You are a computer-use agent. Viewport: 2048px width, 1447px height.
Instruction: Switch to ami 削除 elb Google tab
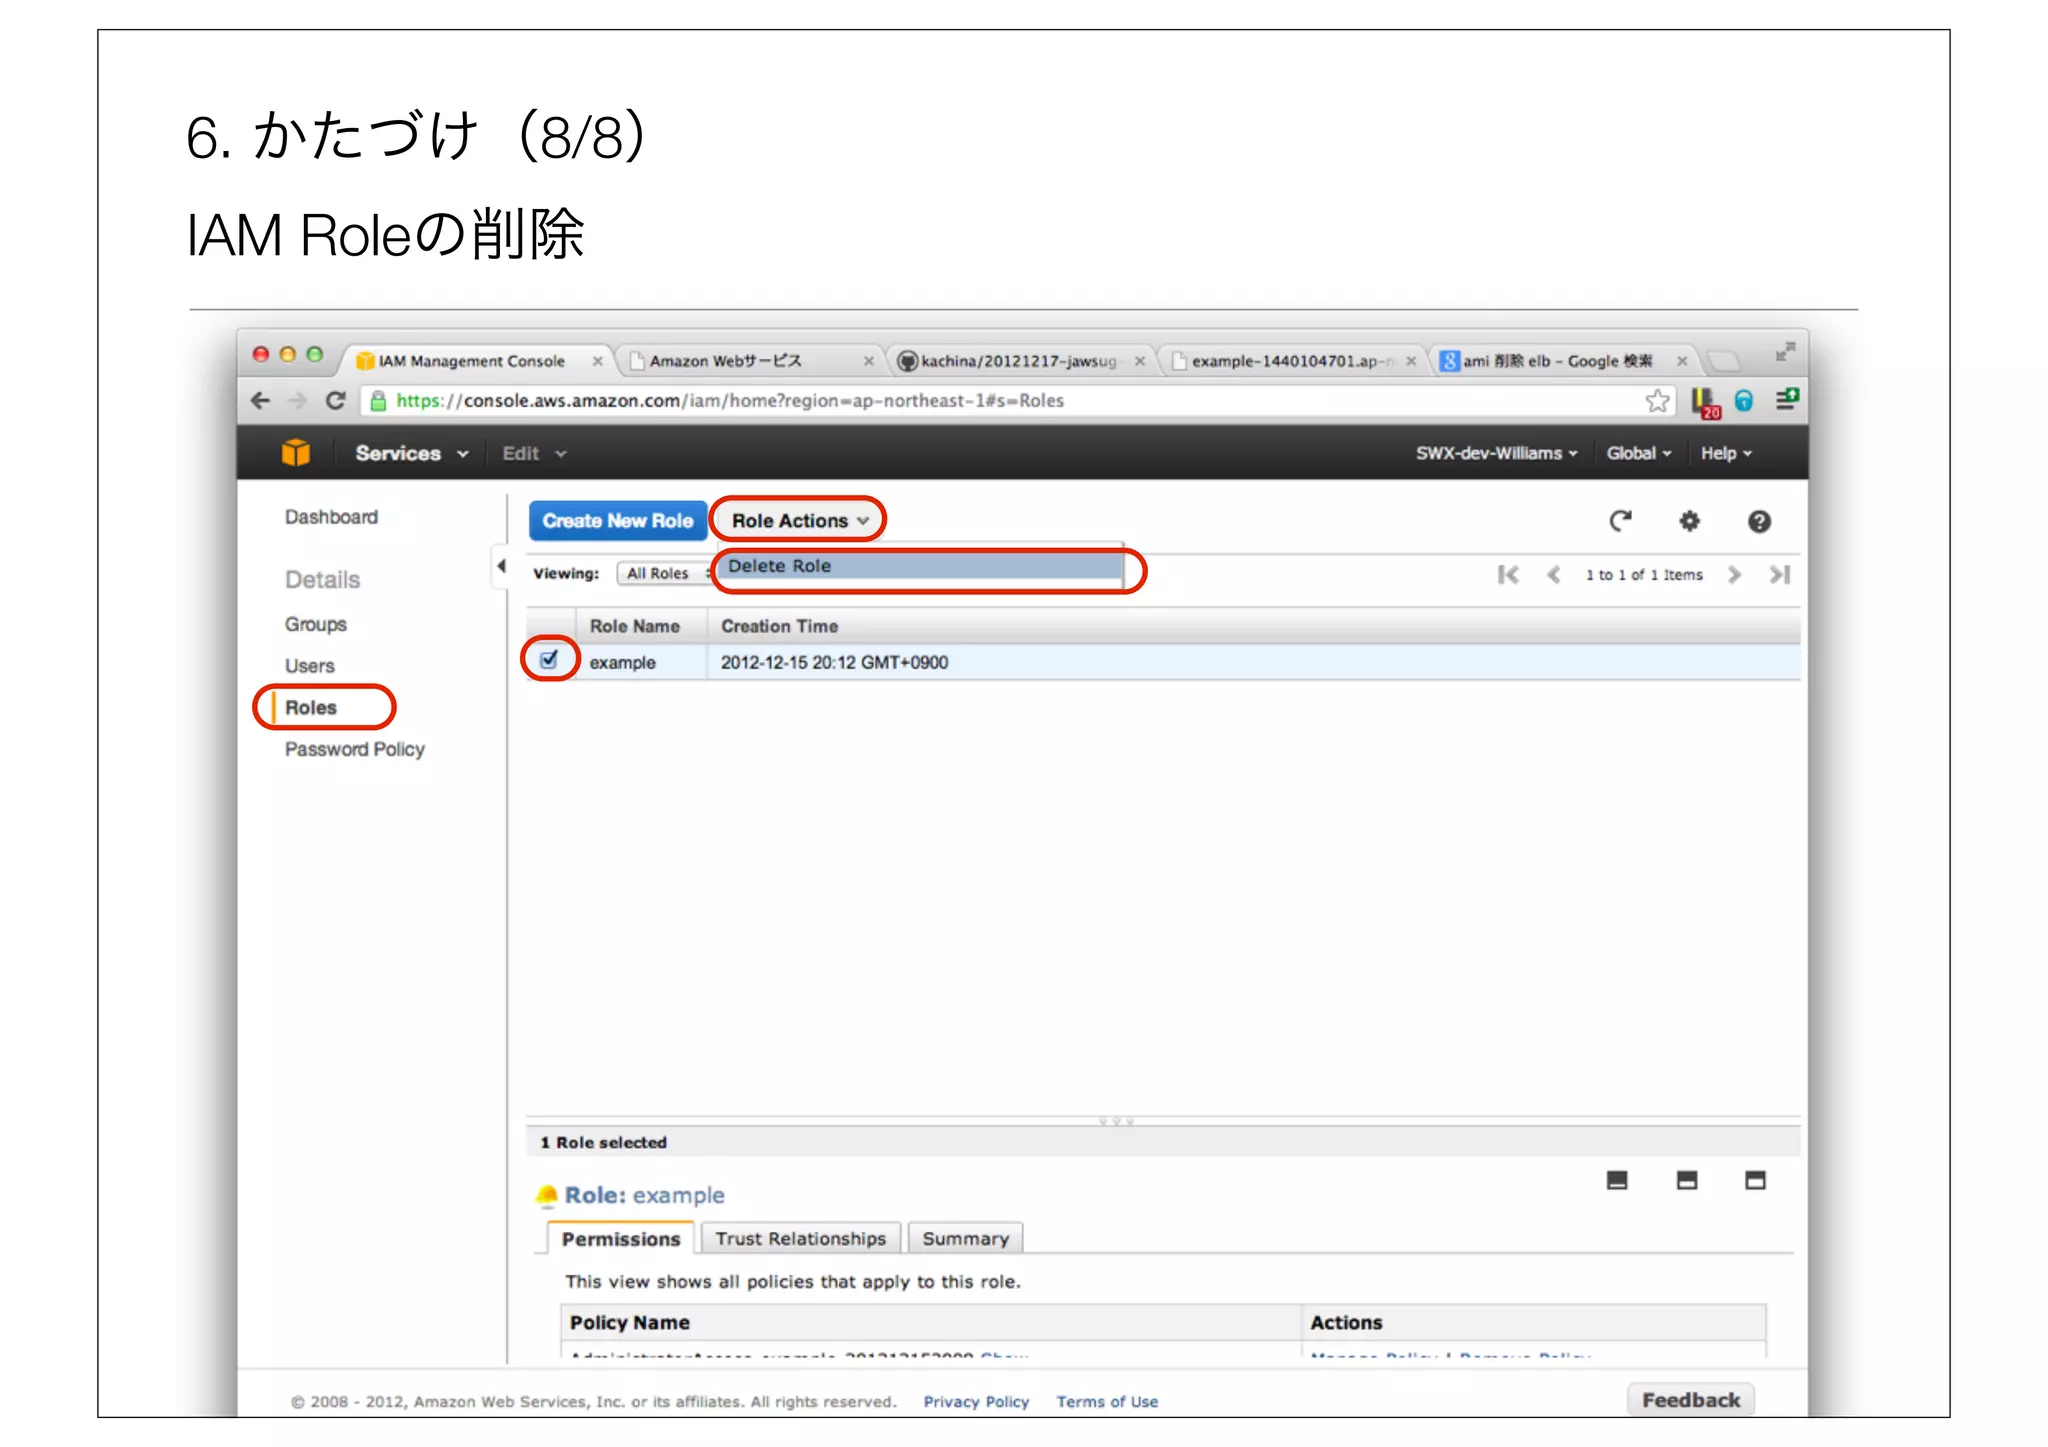click(x=1558, y=361)
